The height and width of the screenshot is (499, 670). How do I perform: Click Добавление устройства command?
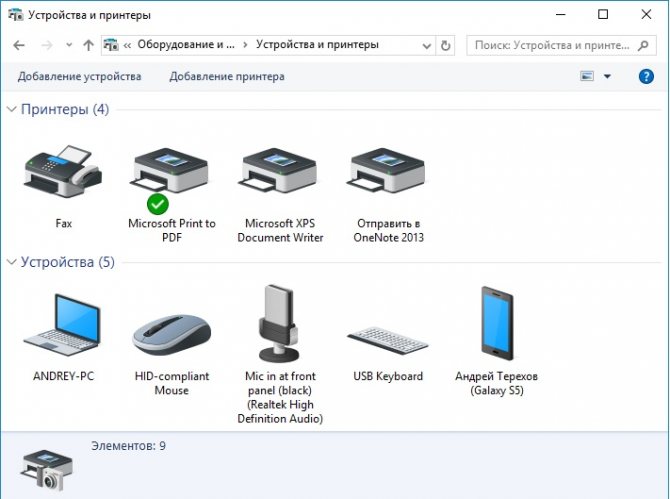click(x=79, y=76)
